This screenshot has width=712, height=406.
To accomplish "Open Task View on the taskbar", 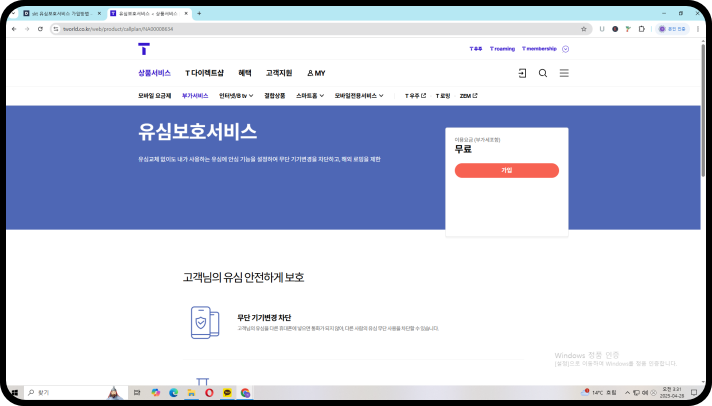I will pyautogui.click(x=137, y=392).
